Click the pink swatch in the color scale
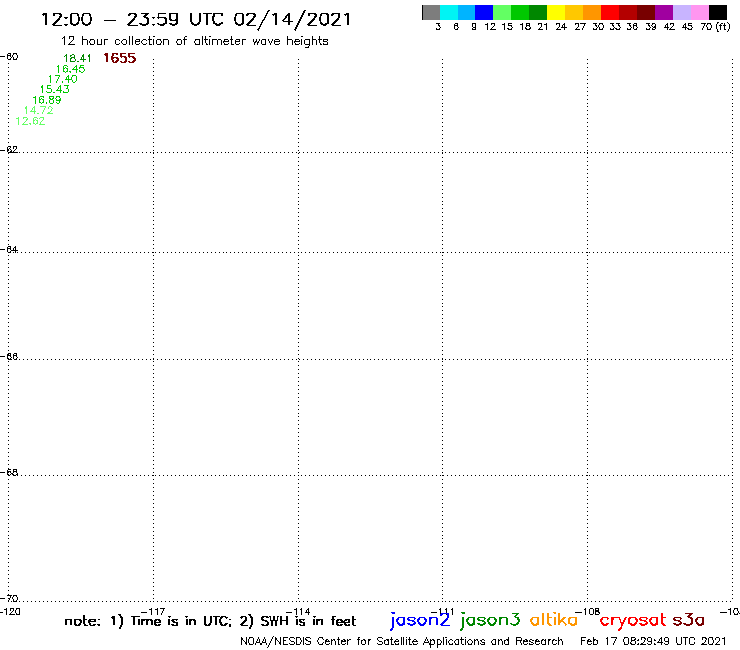The height and width of the screenshot is (650, 740). (699, 12)
